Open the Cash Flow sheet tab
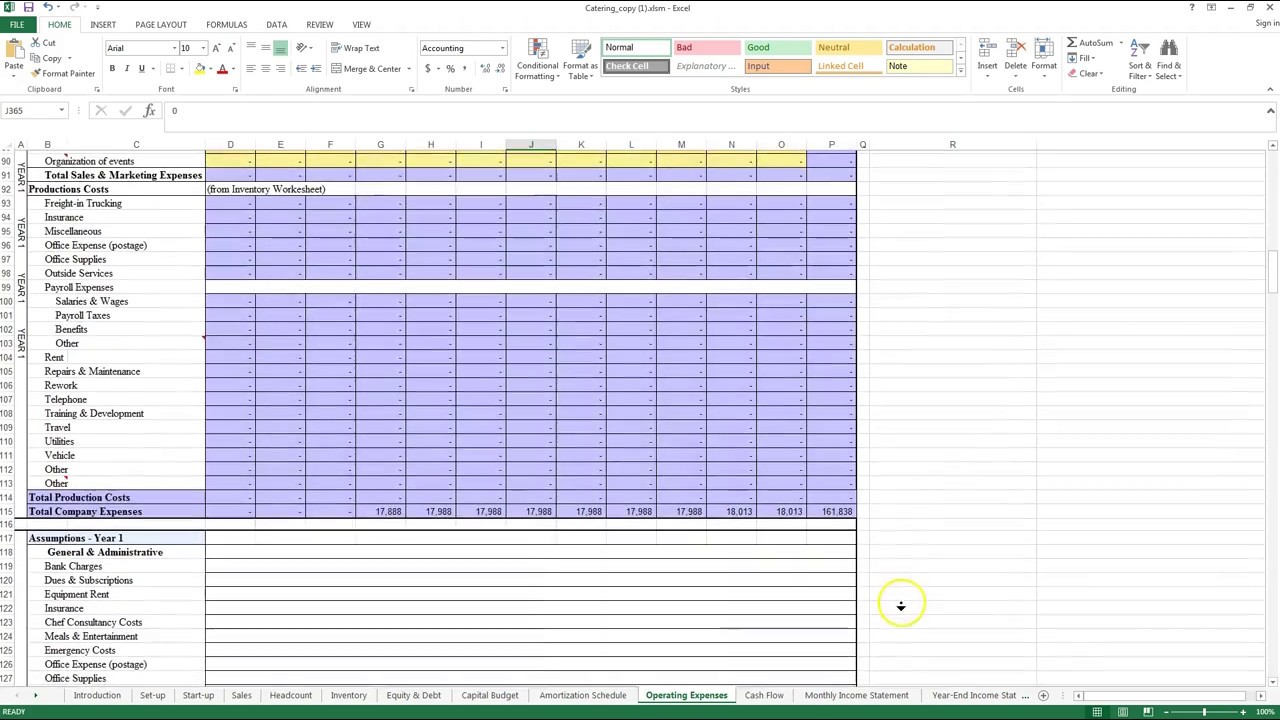 pos(764,695)
